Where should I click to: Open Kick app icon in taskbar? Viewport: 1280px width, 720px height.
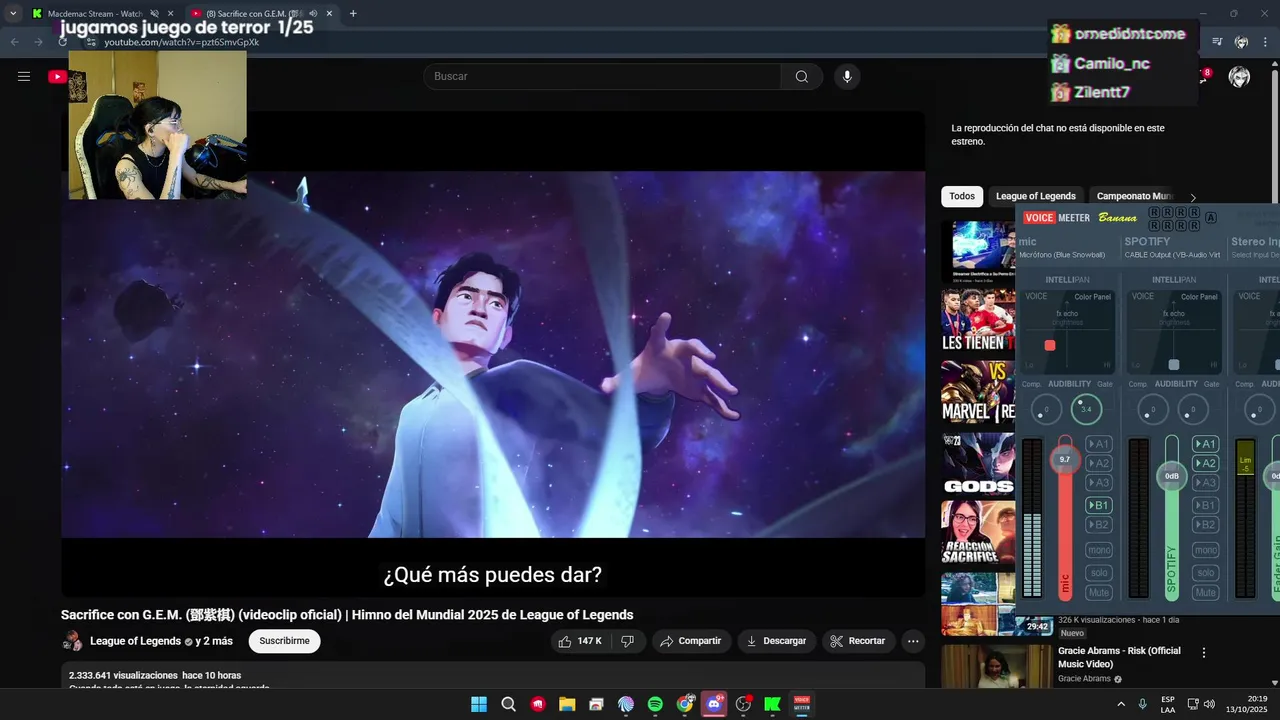tap(772, 704)
